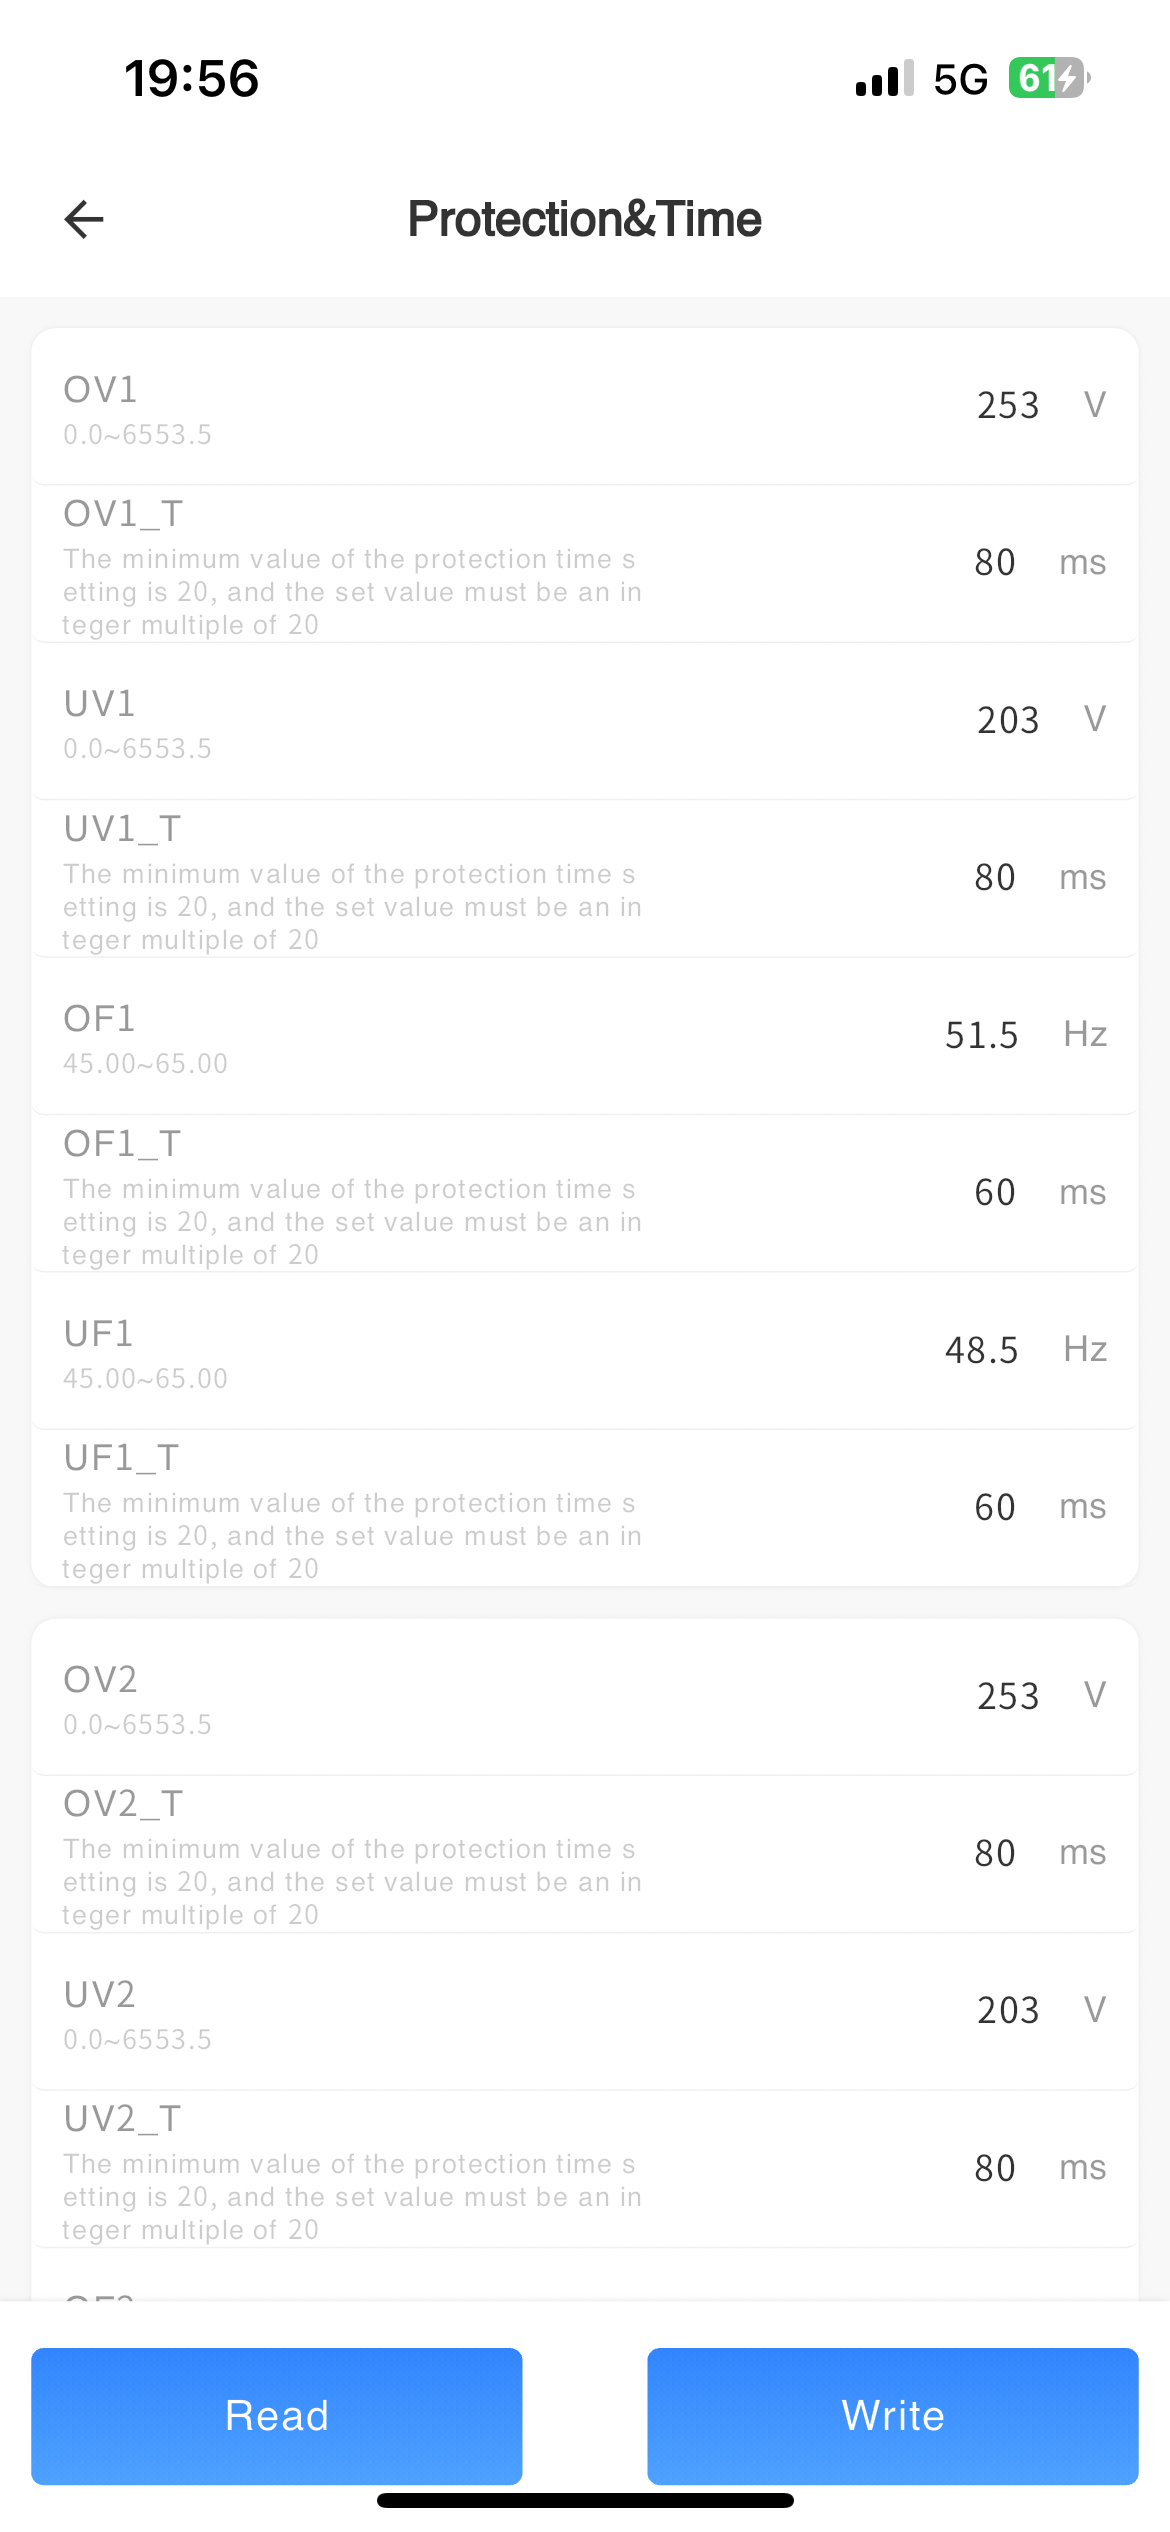The image size is (1170, 2532).
Task: Edit the UV1_T protection time value
Action: pos(994,878)
